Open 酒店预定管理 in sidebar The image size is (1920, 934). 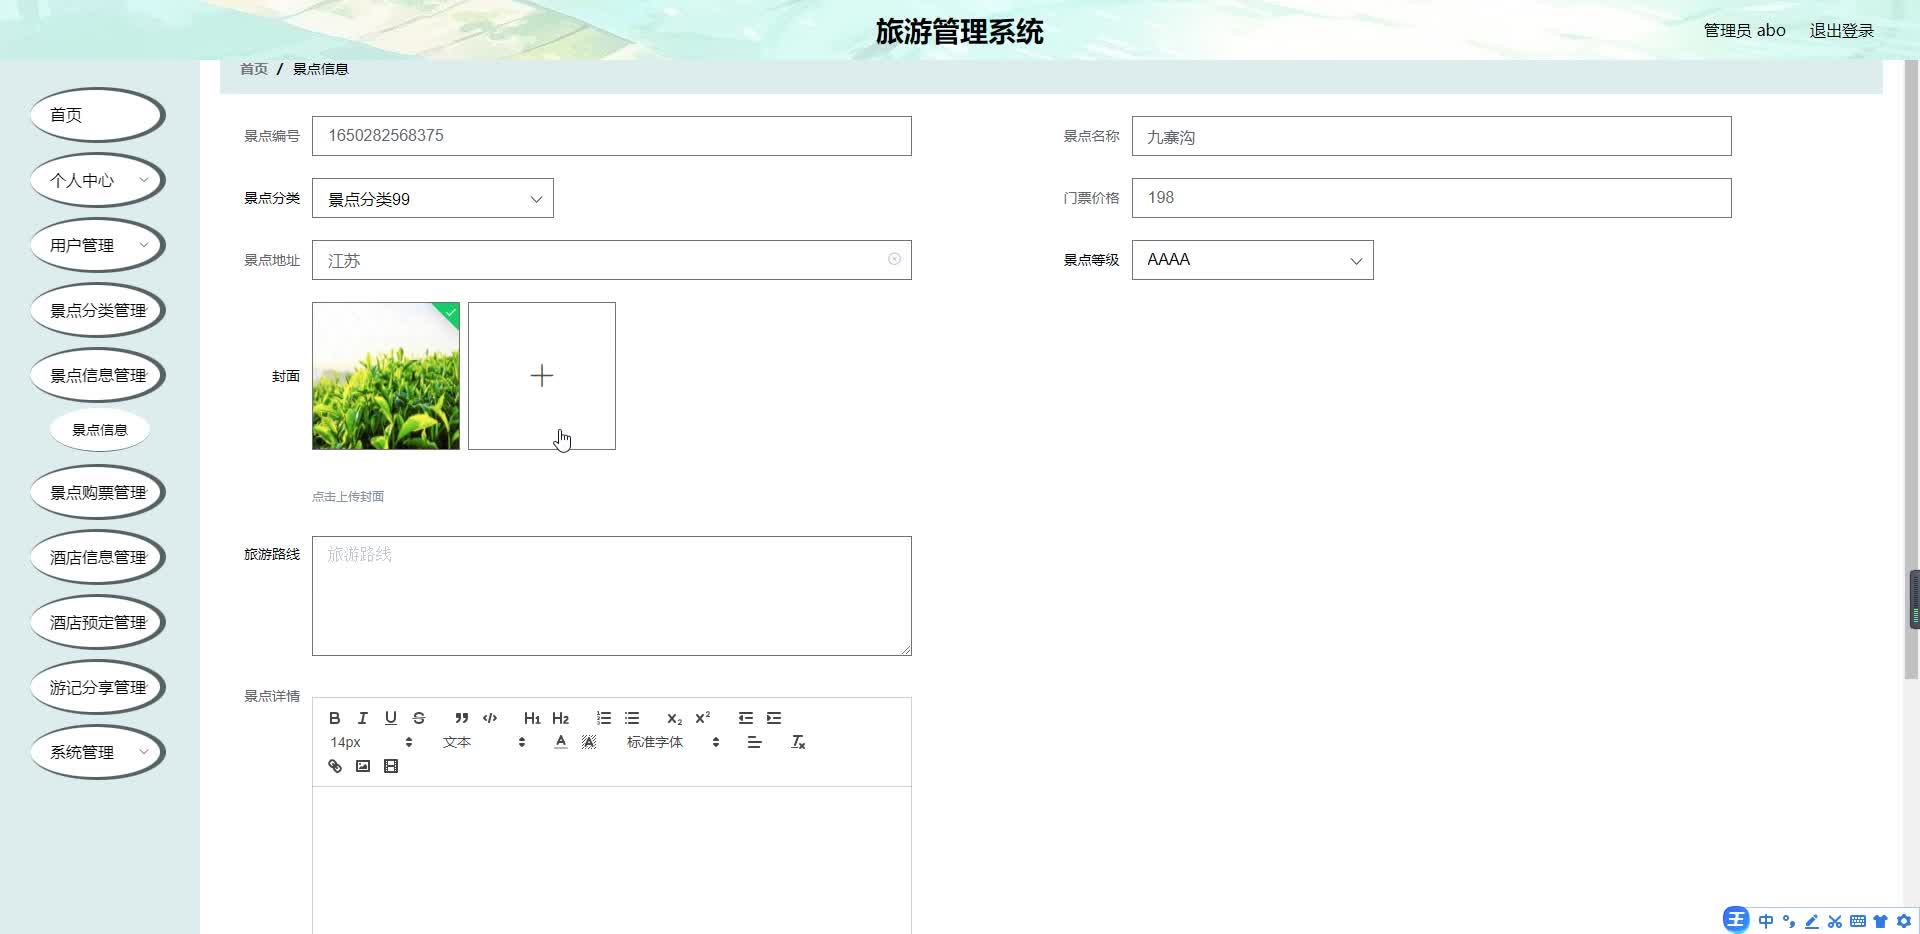(x=98, y=622)
